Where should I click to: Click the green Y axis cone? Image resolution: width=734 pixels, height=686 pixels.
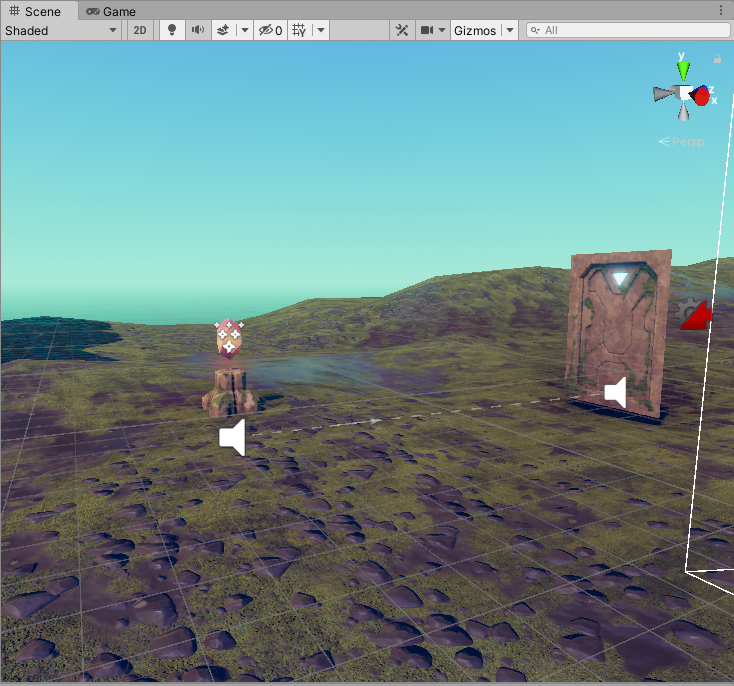[x=683, y=72]
